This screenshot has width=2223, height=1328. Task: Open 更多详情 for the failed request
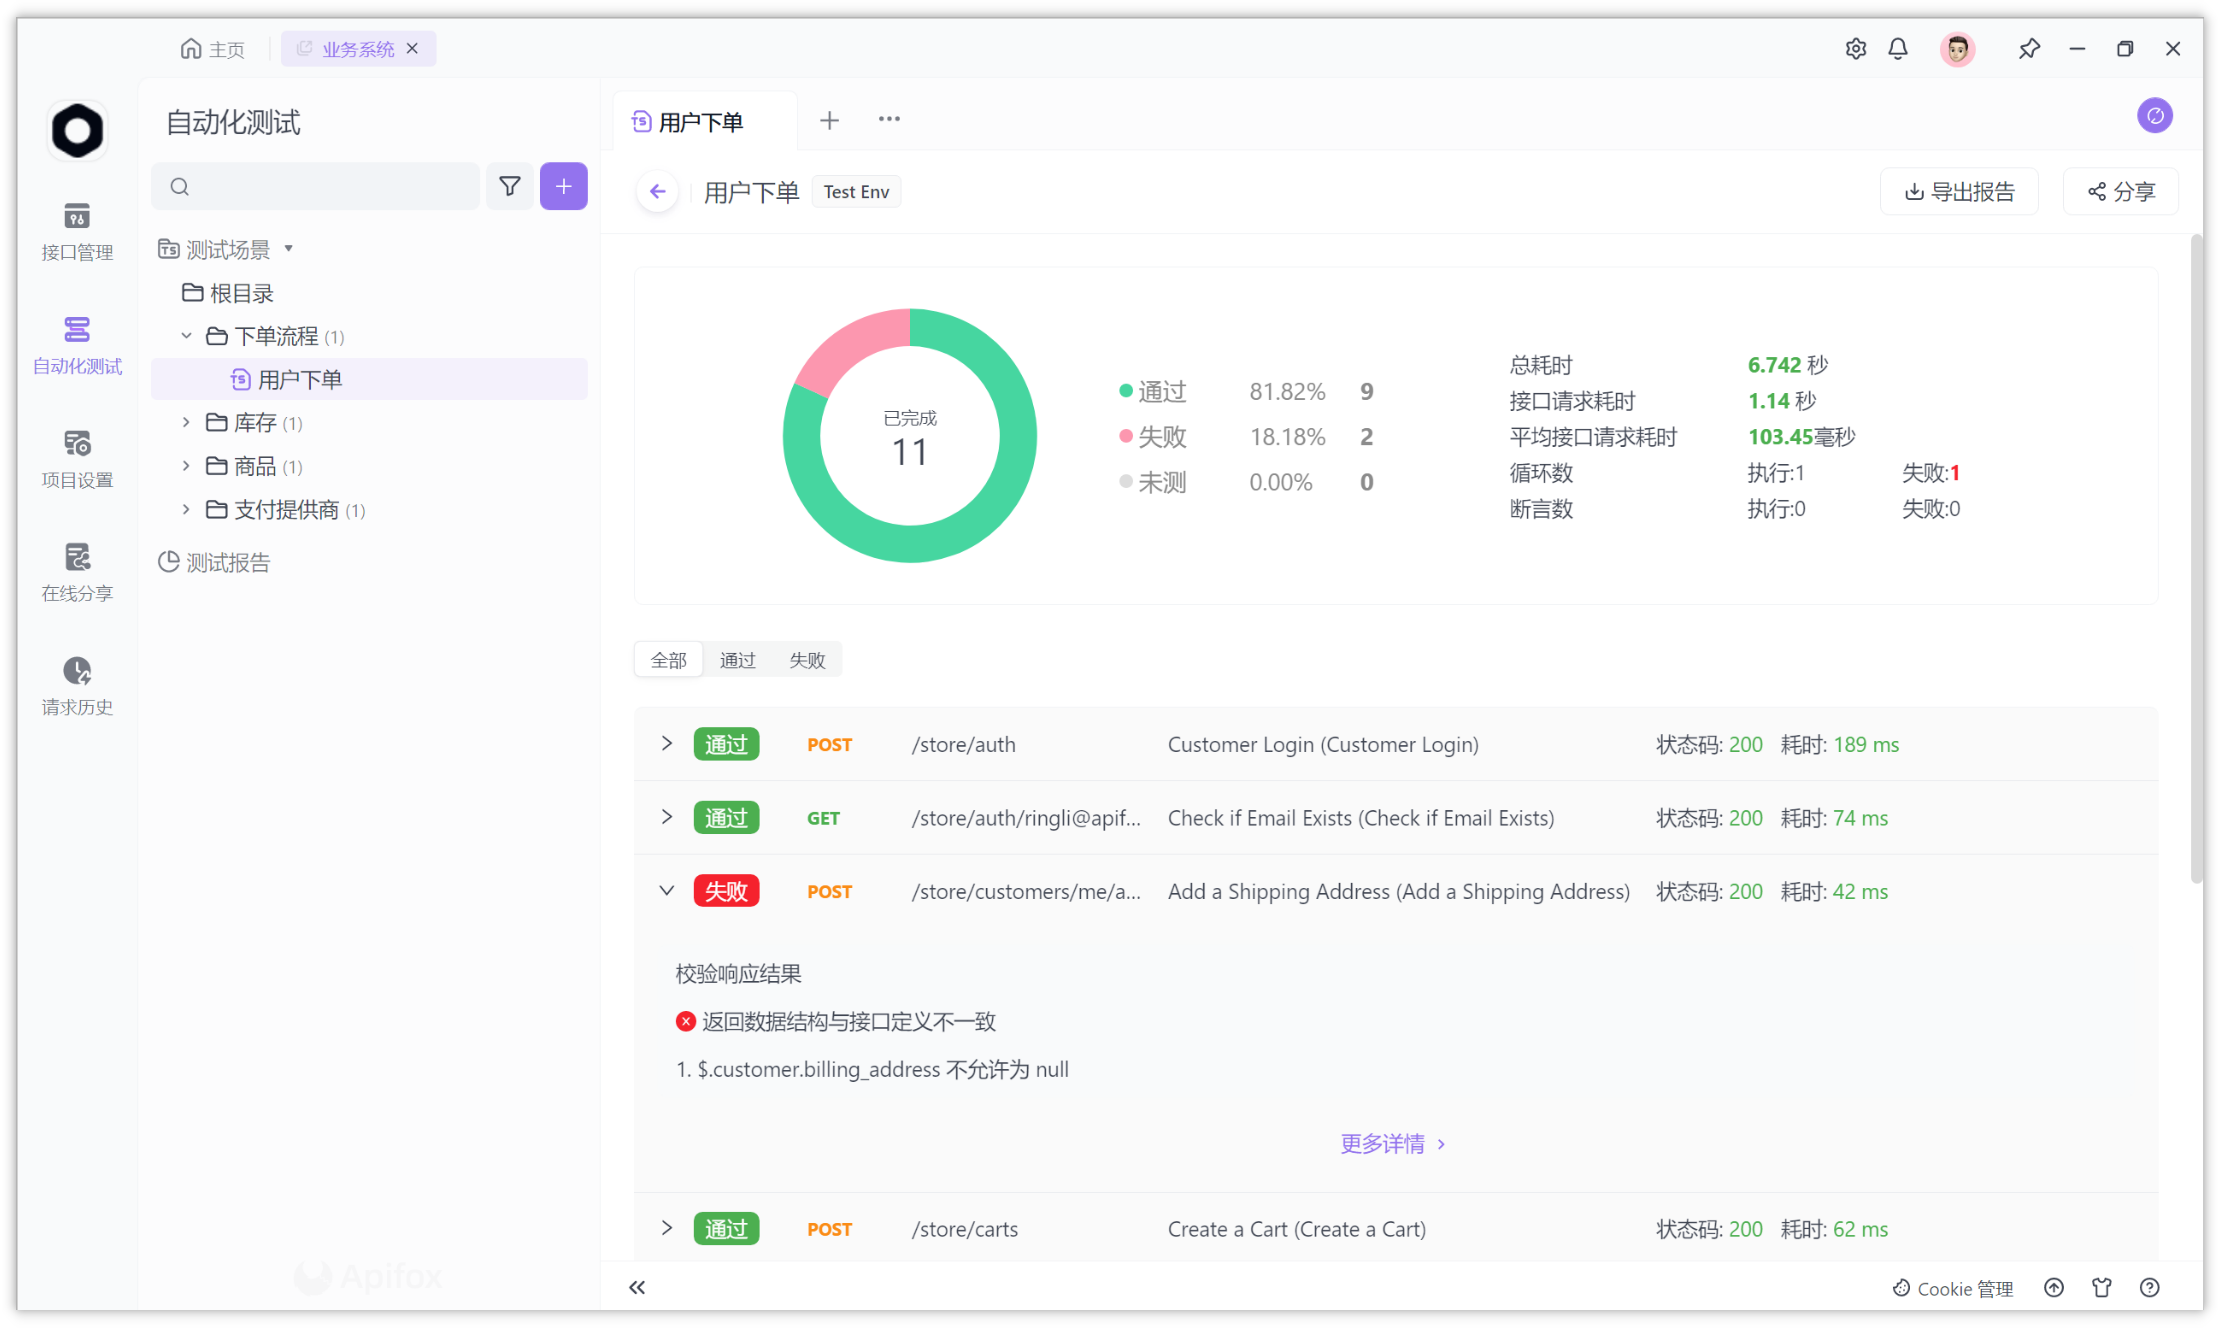1392,1143
